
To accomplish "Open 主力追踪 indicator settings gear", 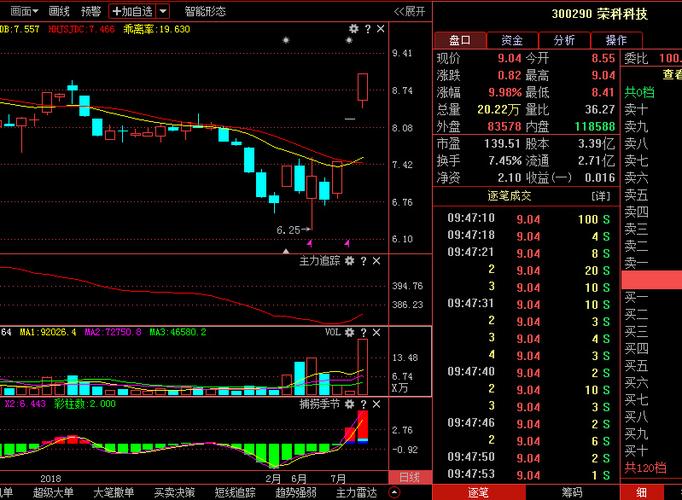I will click(349, 261).
